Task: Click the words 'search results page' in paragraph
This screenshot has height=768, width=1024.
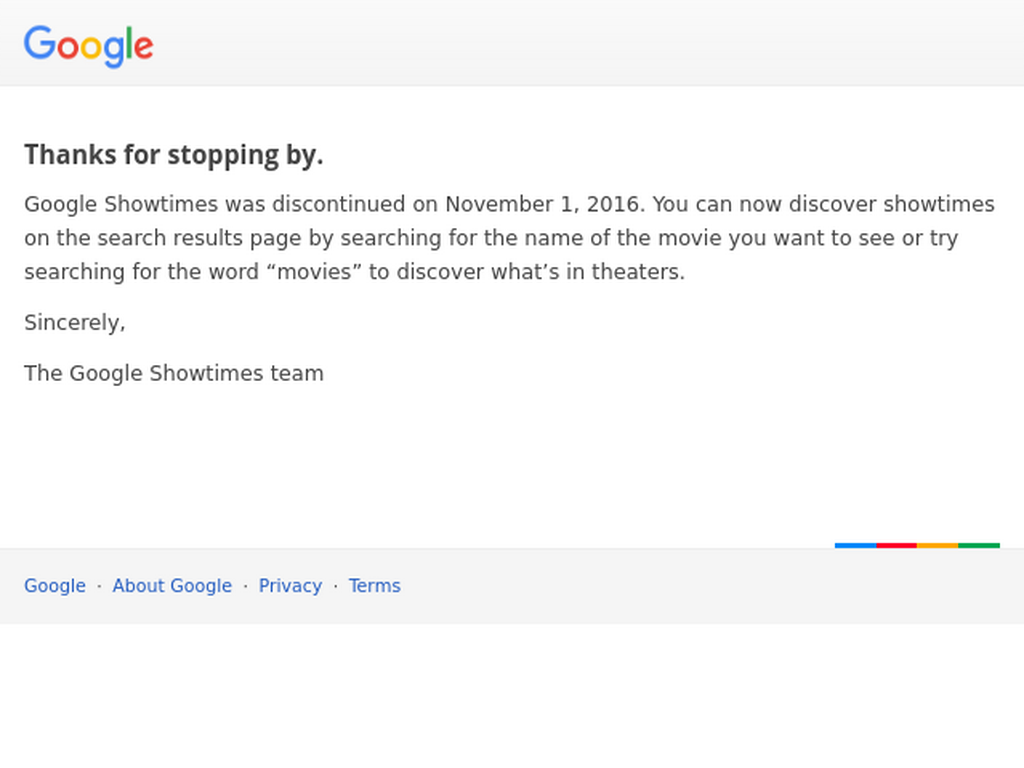Action: [x=200, y=238]
